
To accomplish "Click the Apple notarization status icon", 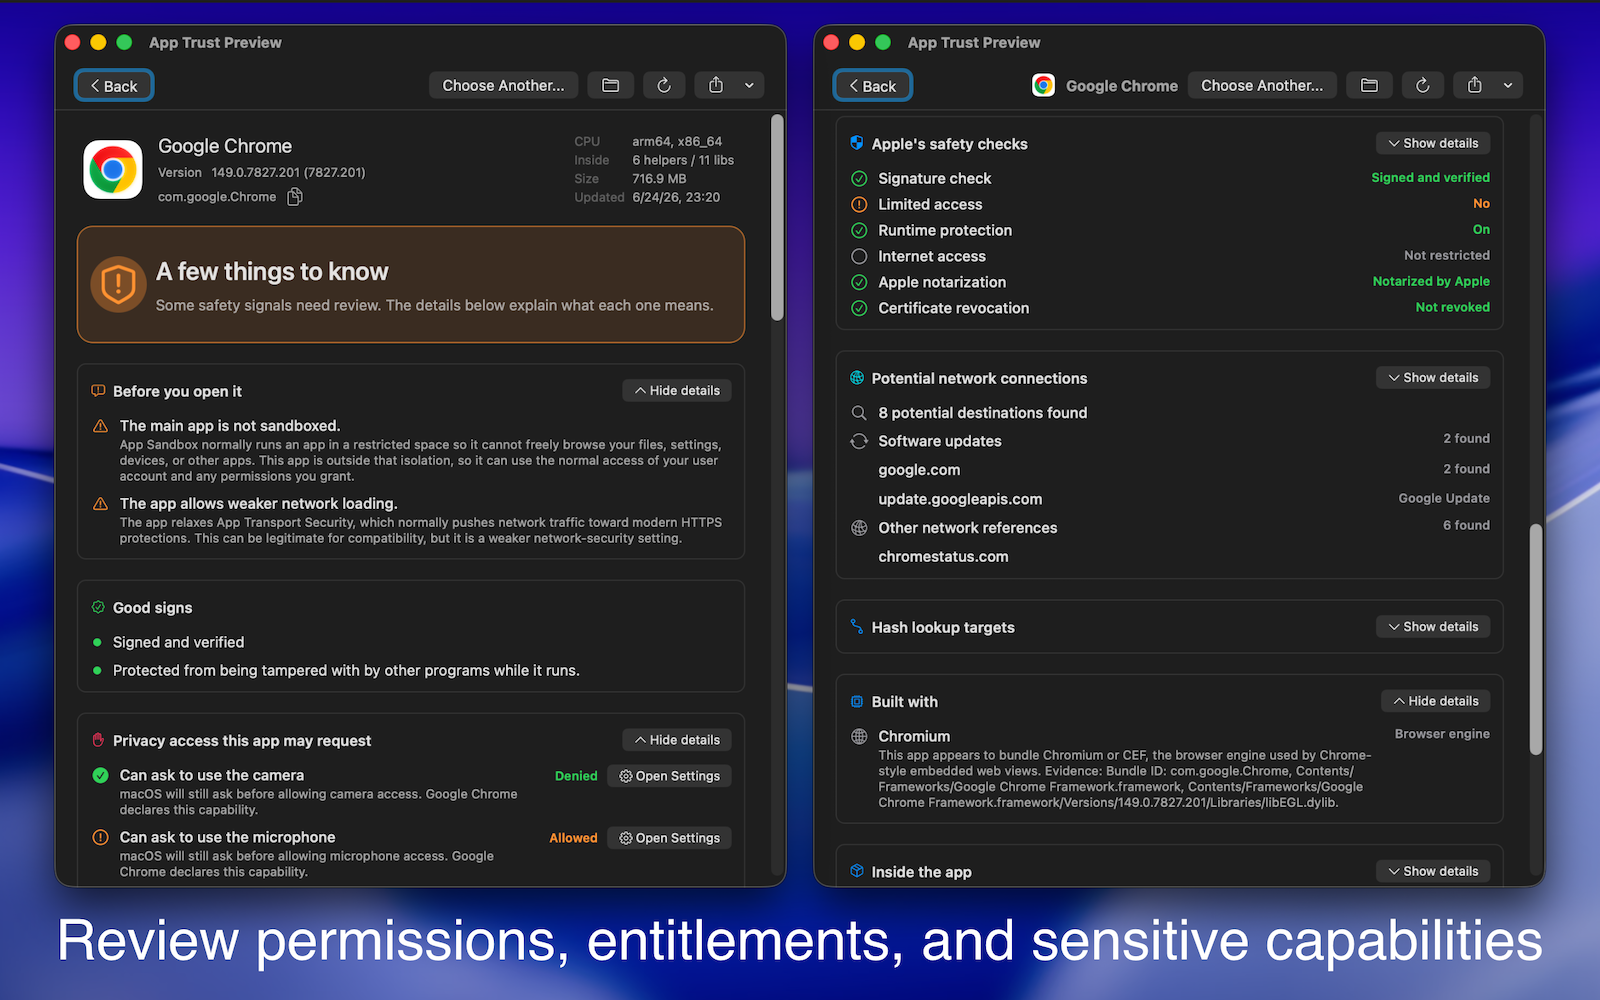I will (x=859, y=283).
